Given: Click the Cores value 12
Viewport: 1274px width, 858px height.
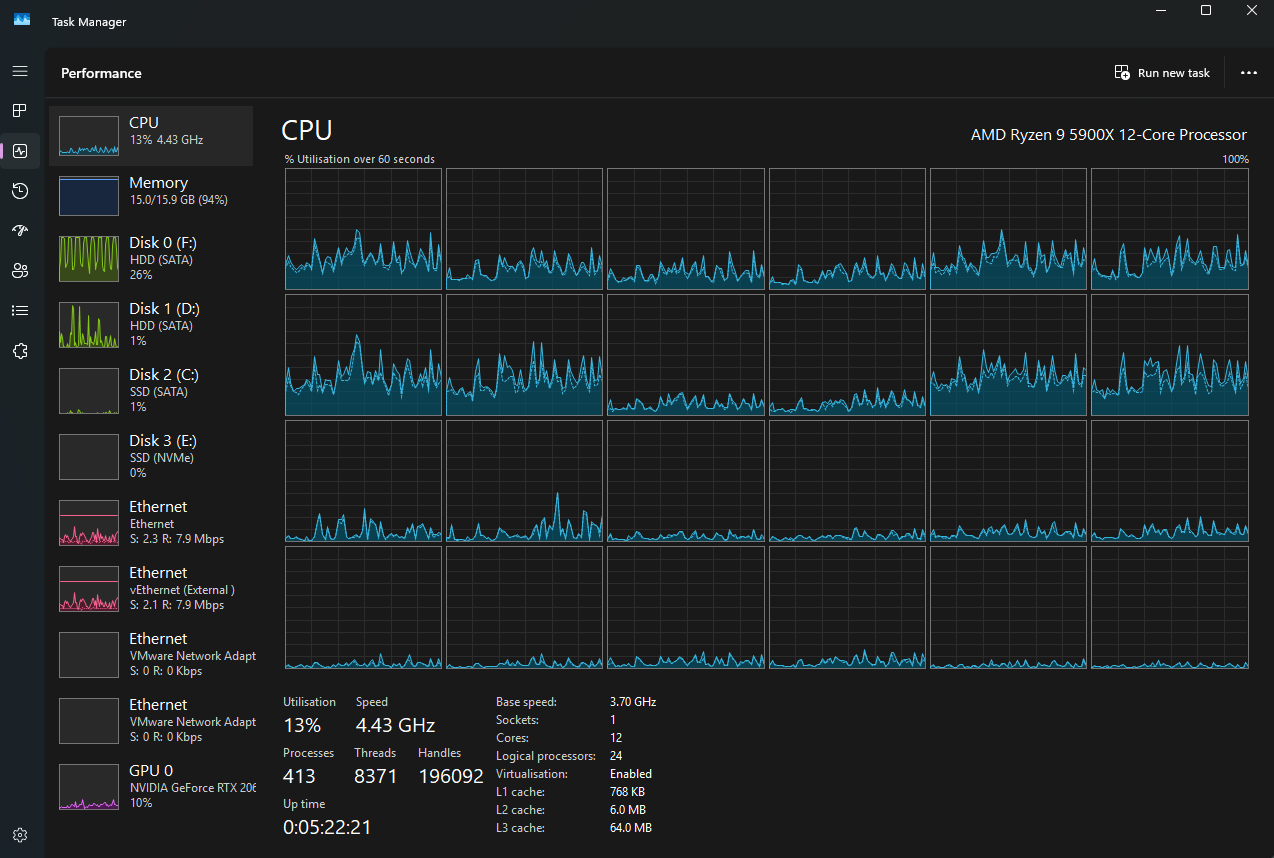Looking at the screenshot, I should (616, 738).
